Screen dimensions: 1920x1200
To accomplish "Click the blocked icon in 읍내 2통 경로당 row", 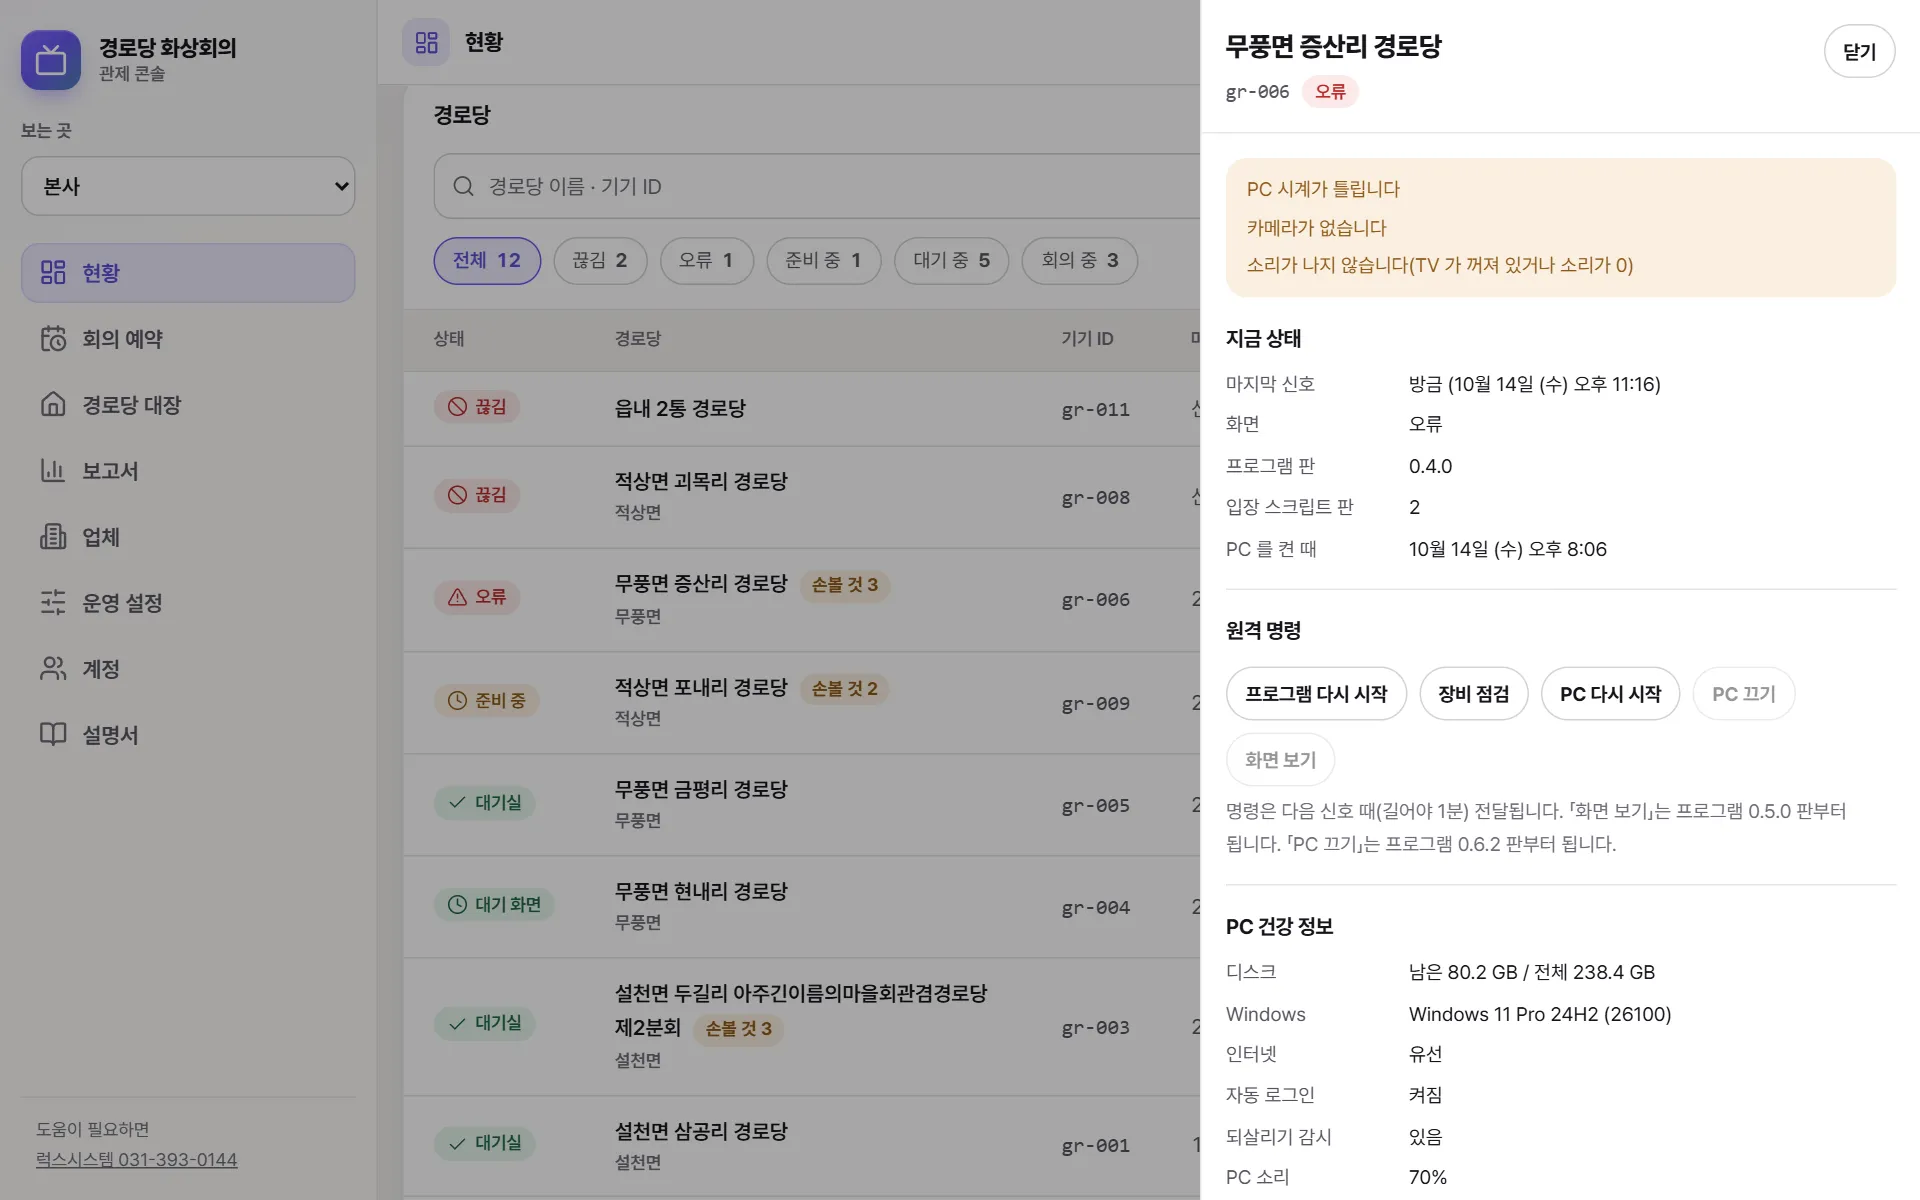I will pyautogui.click(x=457, y=406).
